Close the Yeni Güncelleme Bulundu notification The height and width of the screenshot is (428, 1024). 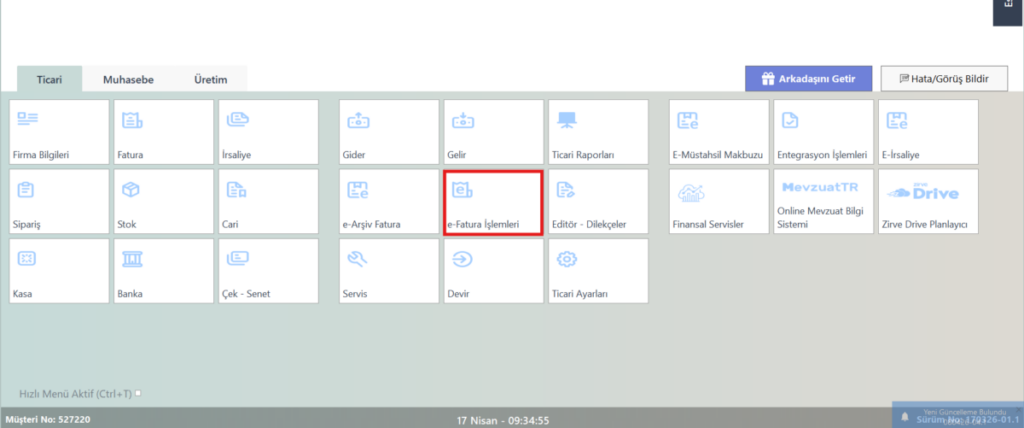[1018, 408]
